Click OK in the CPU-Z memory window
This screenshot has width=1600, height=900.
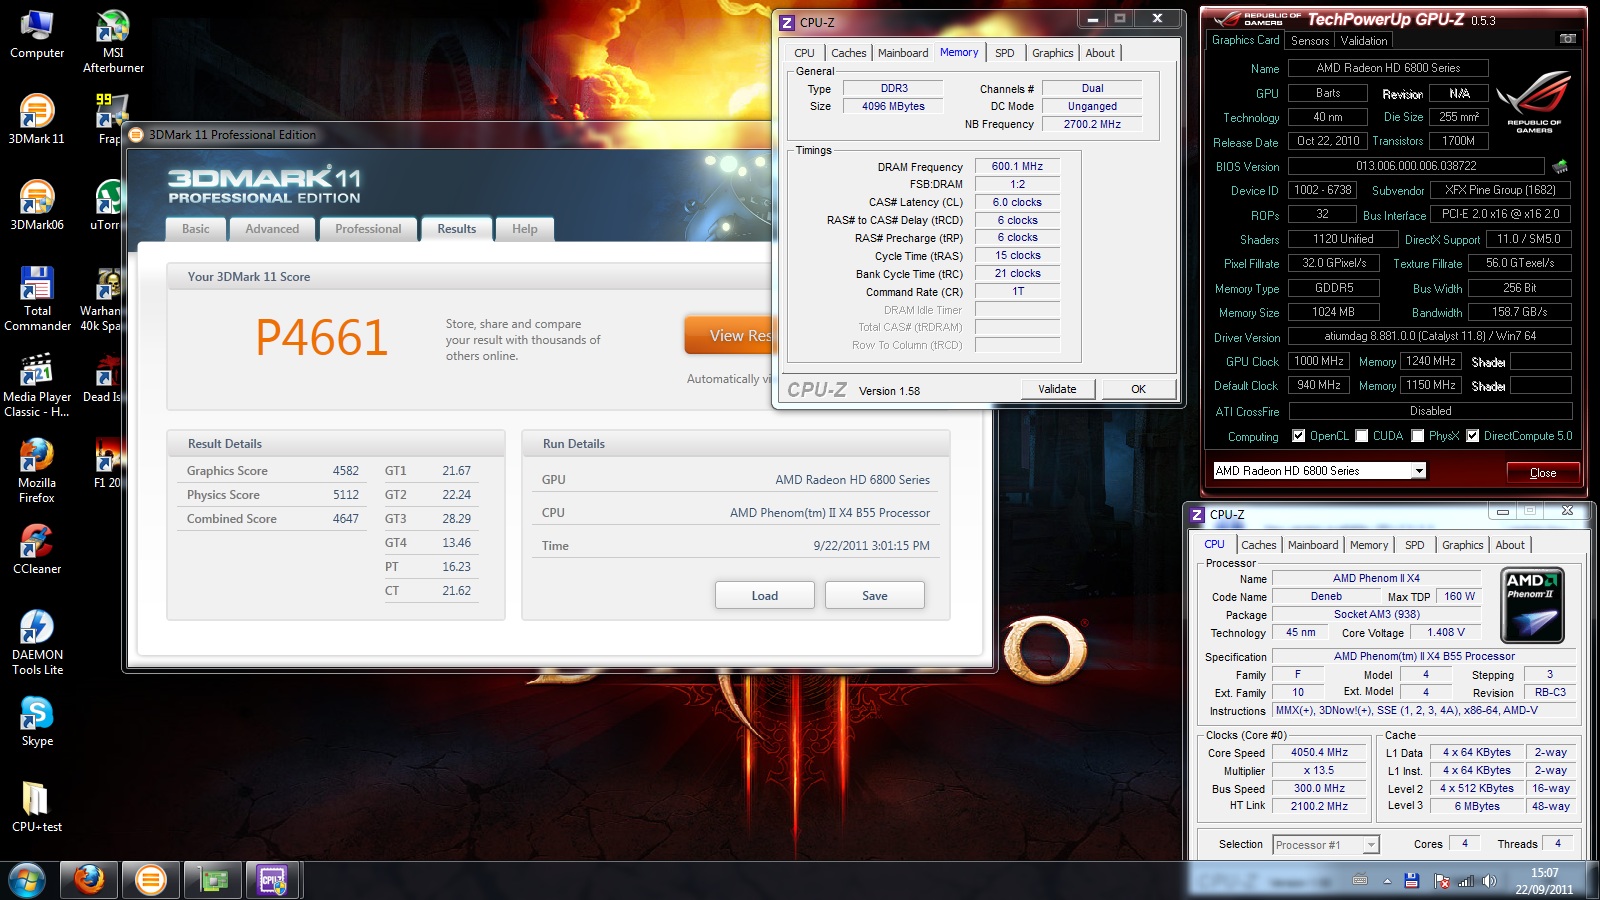point(1138,389)
